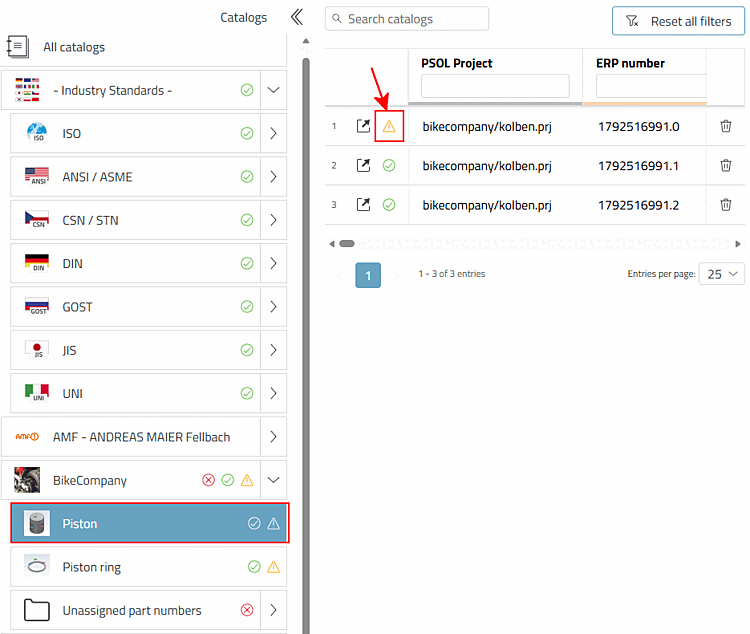The width and height of the screenshot is (750, 634).
Task: Expand the JIS catalog arrow
Action: [274, 350]
